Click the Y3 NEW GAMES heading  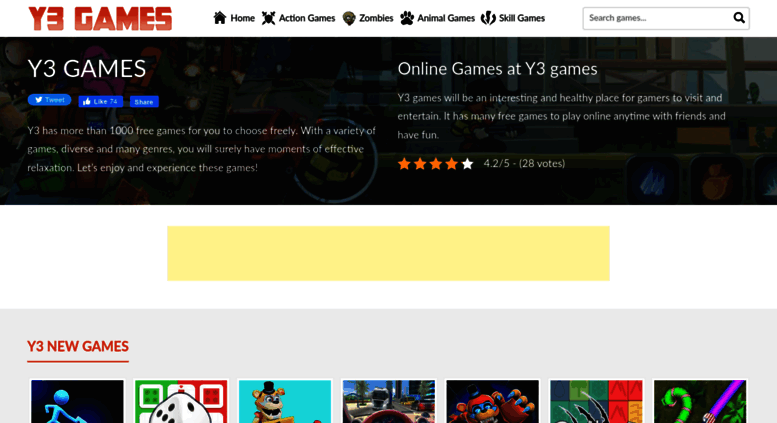(x=78, y=346)
